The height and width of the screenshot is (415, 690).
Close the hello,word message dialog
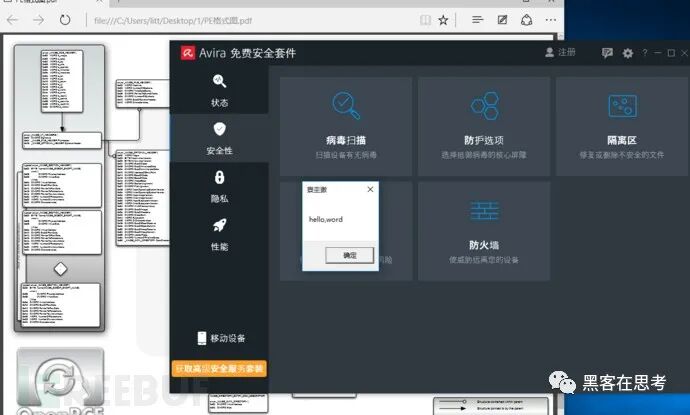pyautogui.click(x=370, y=189)
